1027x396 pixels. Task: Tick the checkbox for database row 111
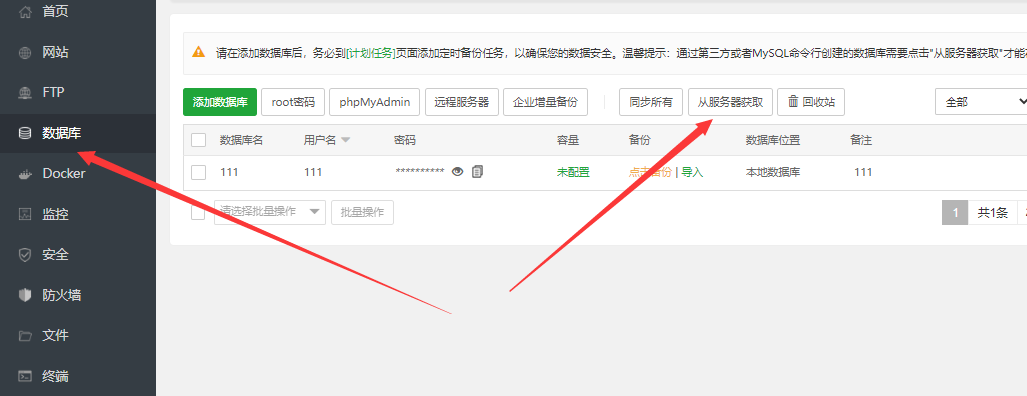pyautogui.click(x=198, y=172)
